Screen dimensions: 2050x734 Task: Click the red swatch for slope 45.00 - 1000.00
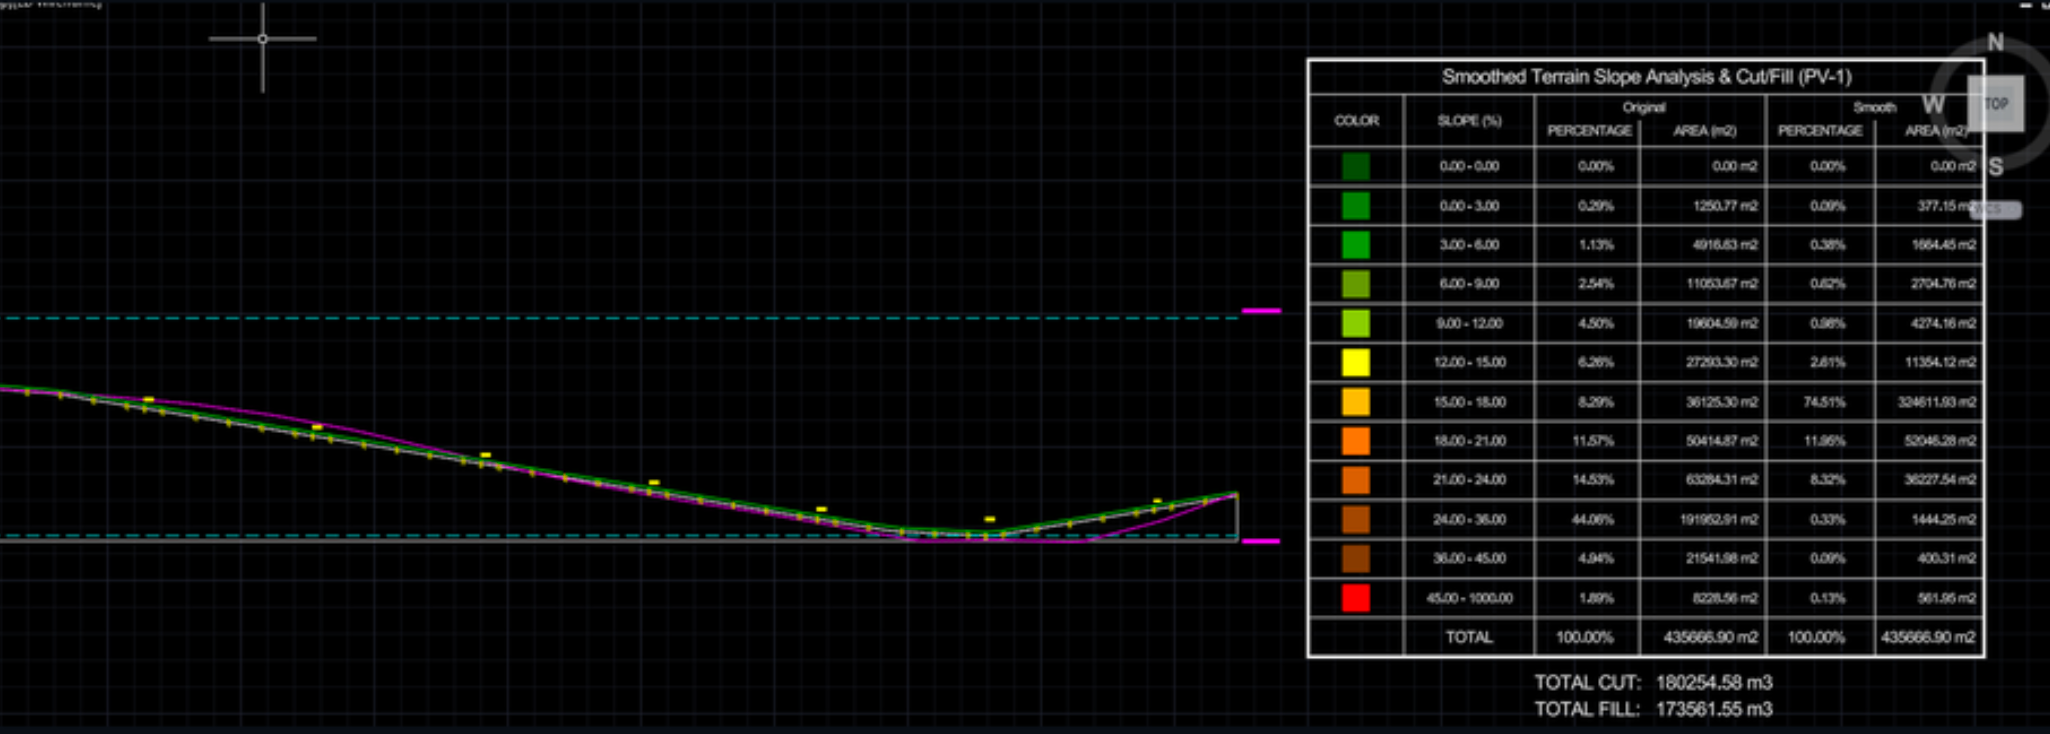point(1356,598)
